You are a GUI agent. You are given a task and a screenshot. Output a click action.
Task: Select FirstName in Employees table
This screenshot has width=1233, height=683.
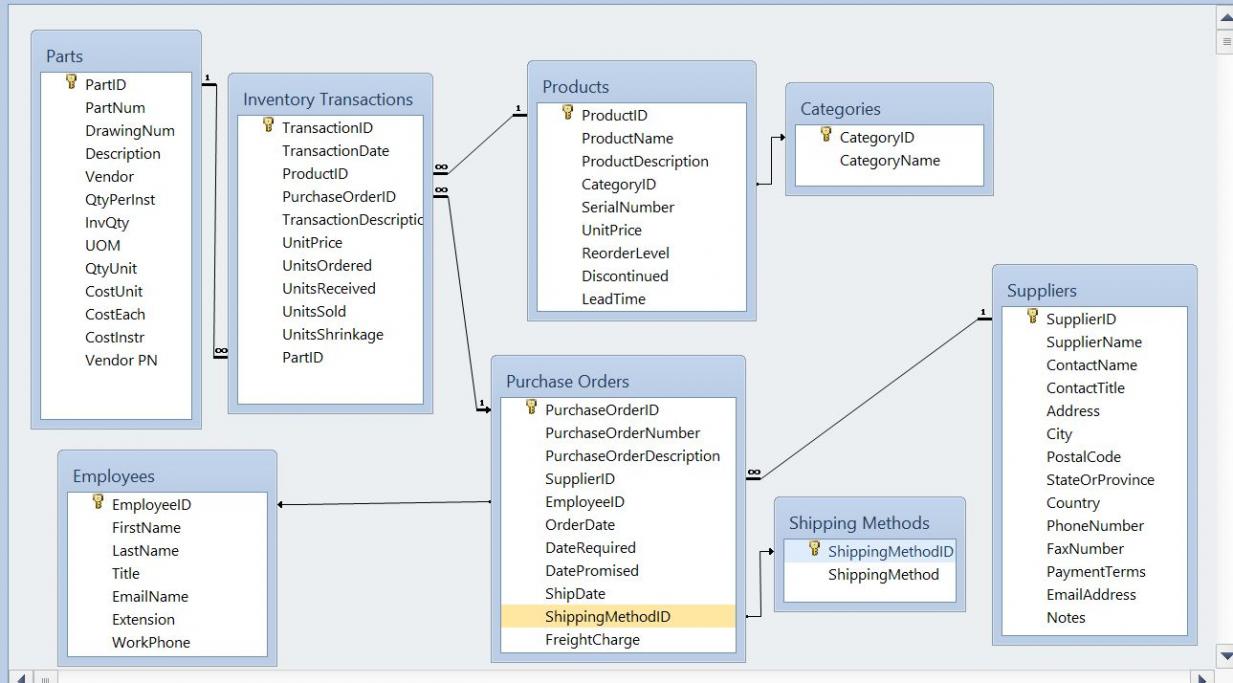click(146, 528)
